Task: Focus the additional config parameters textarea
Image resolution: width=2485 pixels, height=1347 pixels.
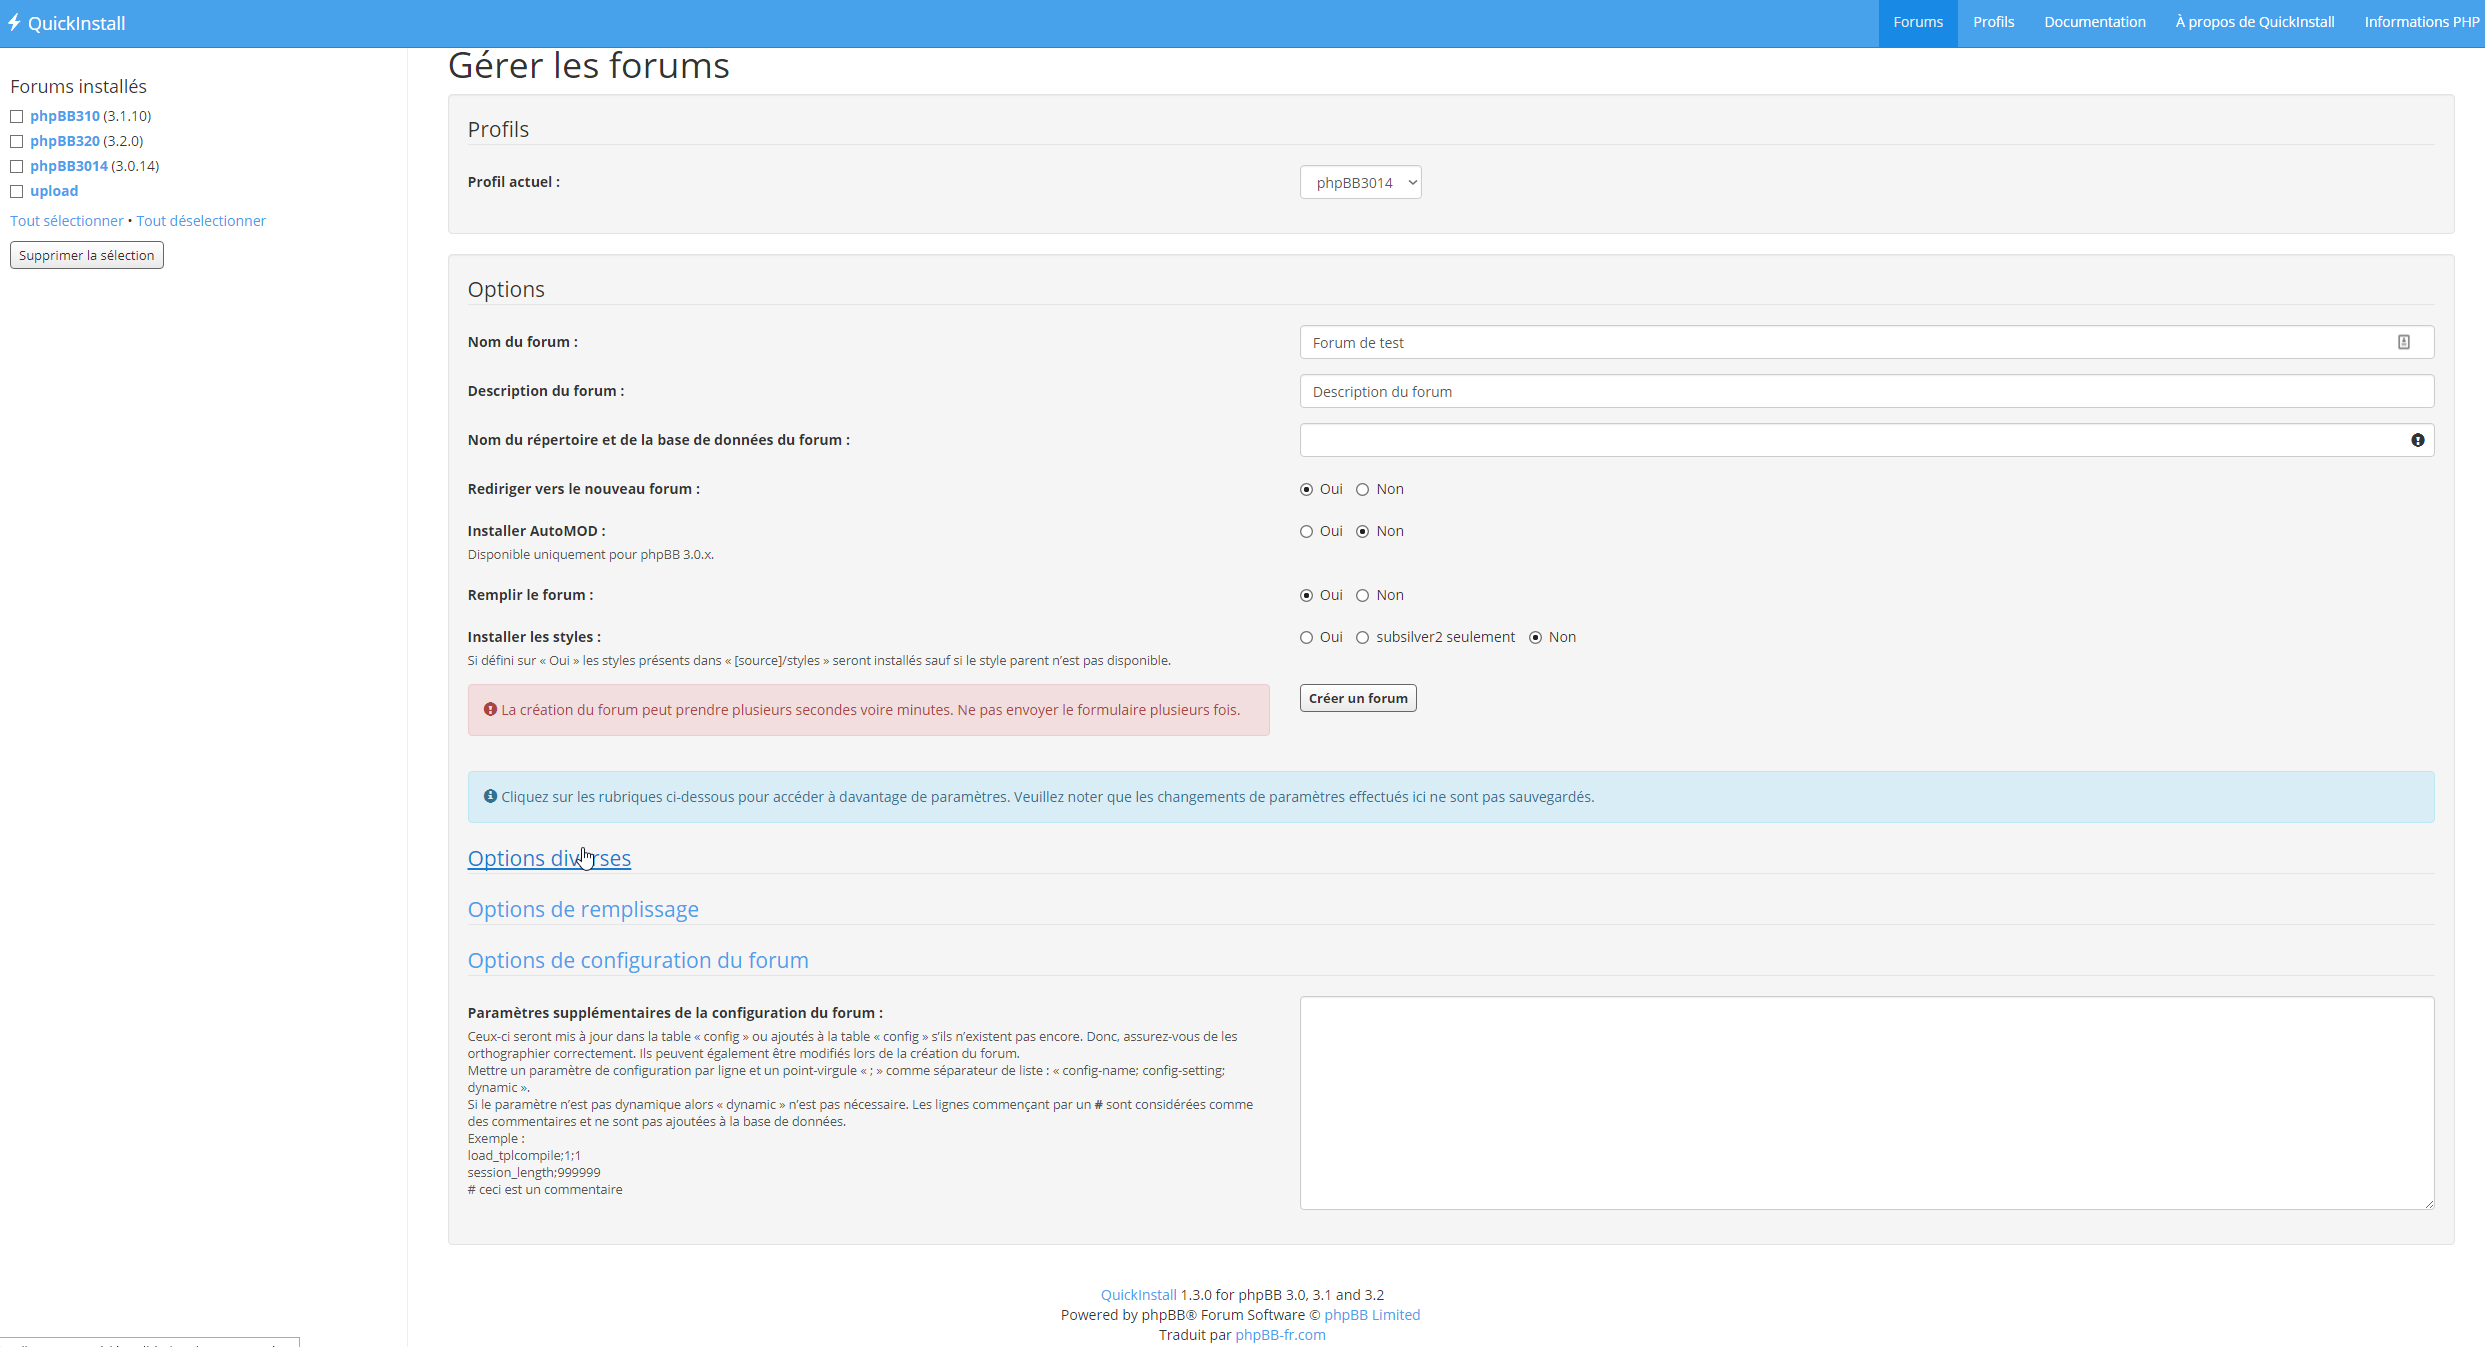Action: coord(1866,1102)
